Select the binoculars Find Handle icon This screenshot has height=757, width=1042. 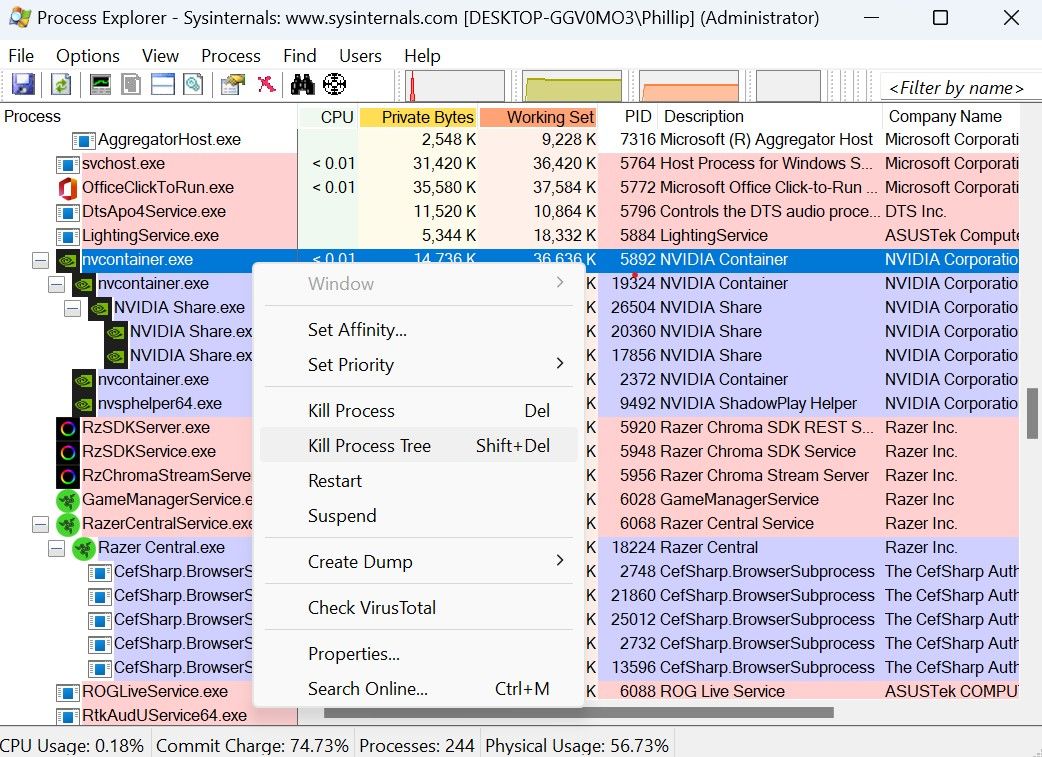[303, 84]
